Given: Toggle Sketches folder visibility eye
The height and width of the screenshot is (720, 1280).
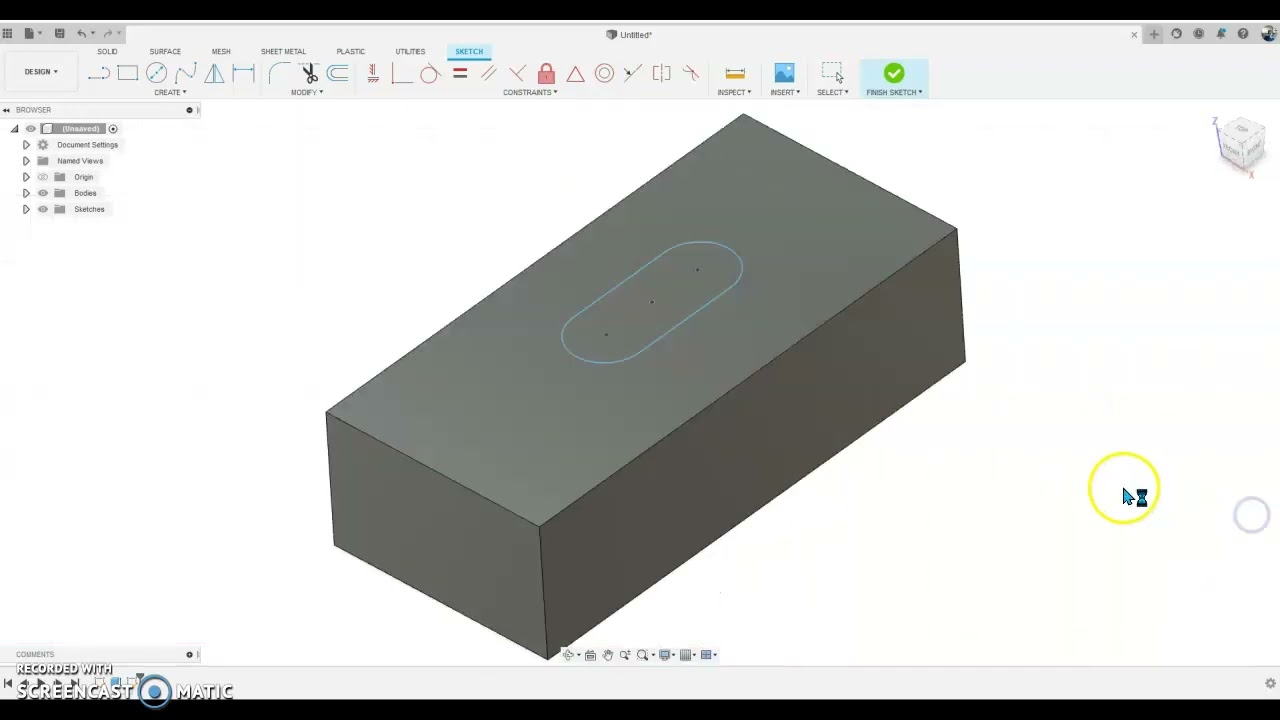Looking at the screenshot, I should [43, 209].
